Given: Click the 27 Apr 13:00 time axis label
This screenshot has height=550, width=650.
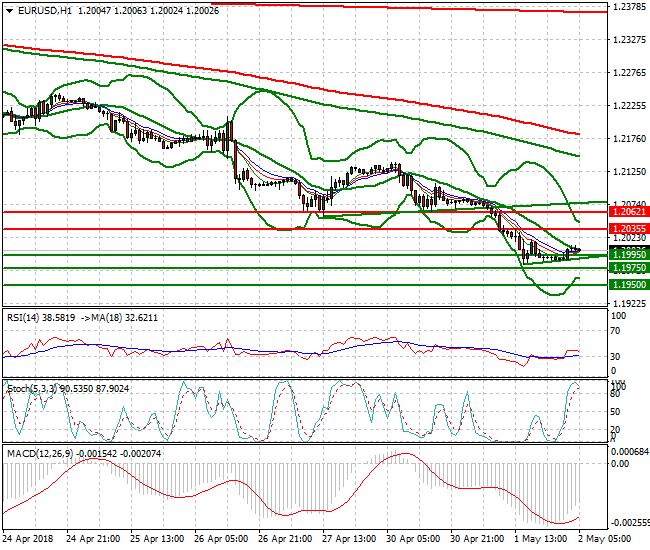Looking at the screenshot, I should (x=349, y=539).
